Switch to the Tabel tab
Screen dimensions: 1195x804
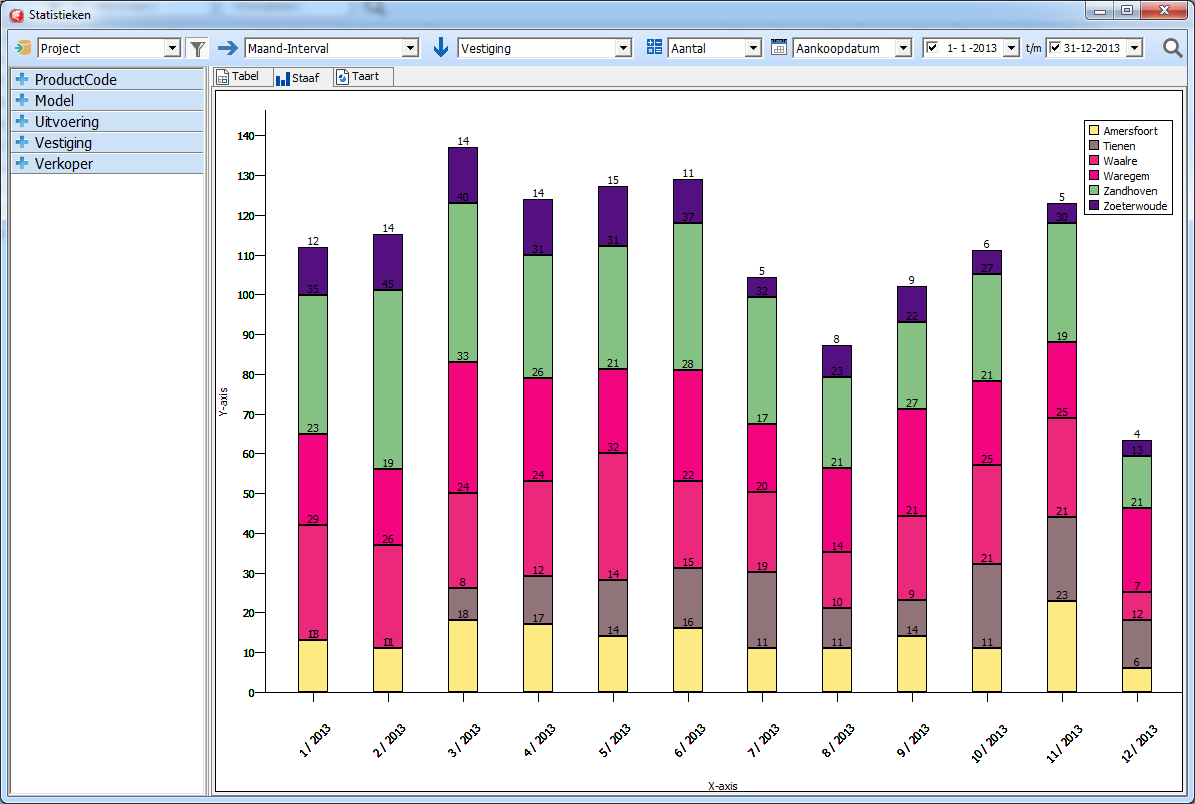pyautogui.click(x=238, y=77)
